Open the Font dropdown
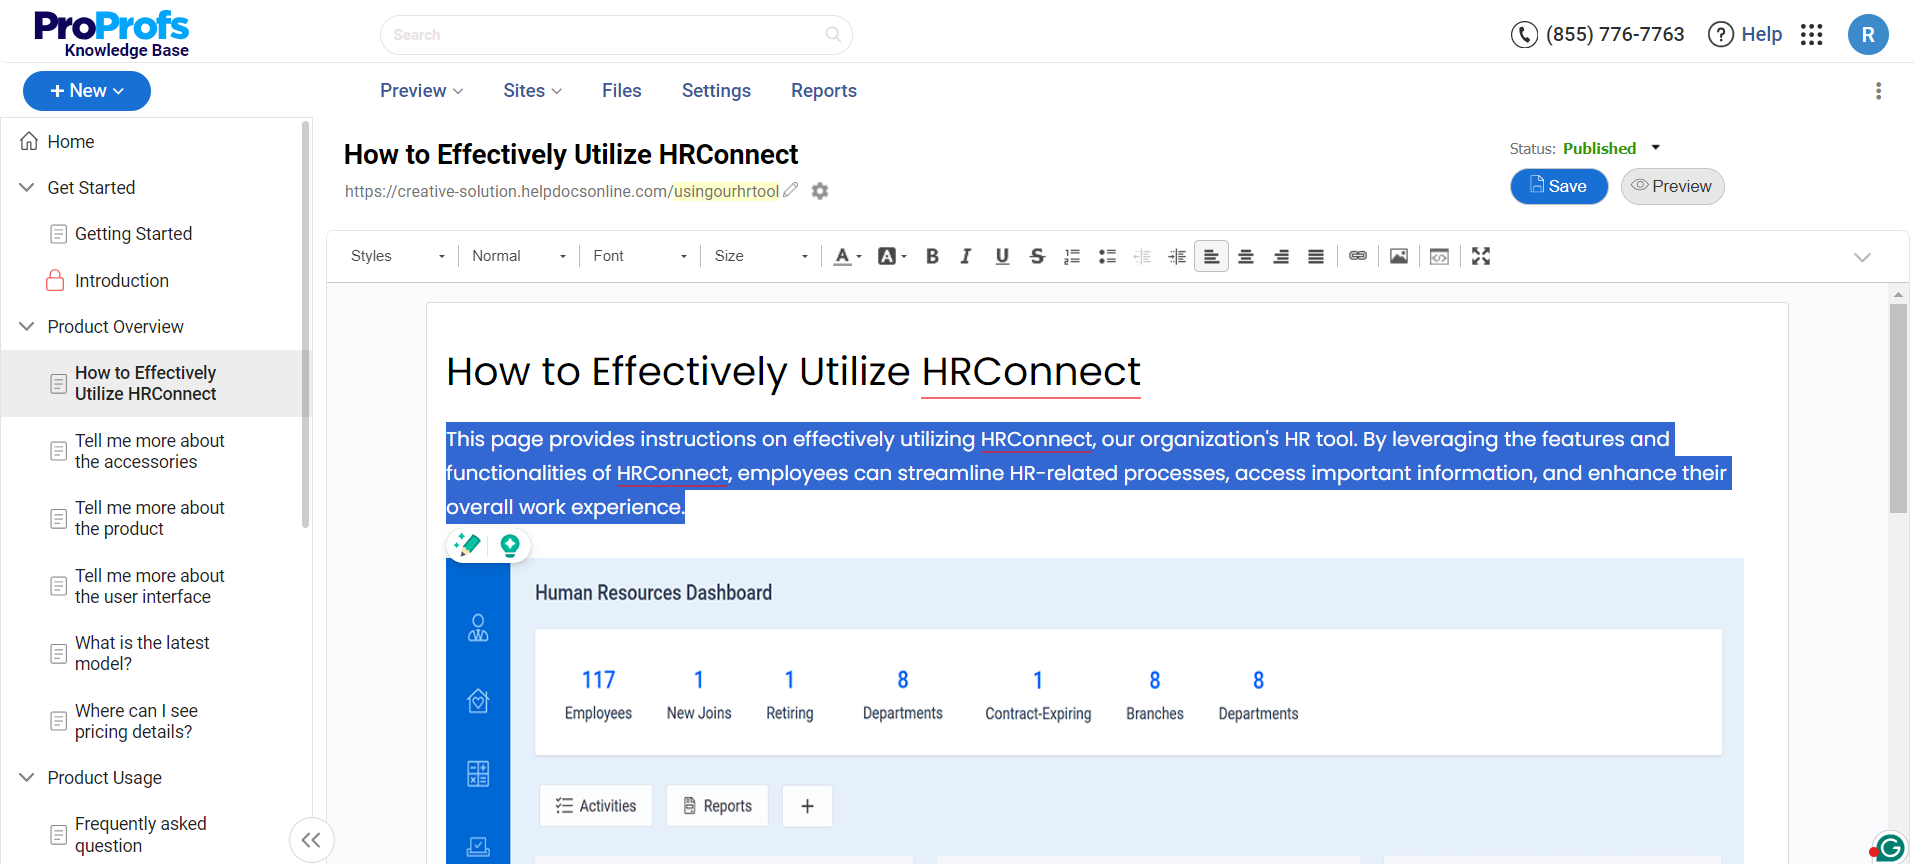Viewport: 1920px width, 864px height. click(640, 256)
